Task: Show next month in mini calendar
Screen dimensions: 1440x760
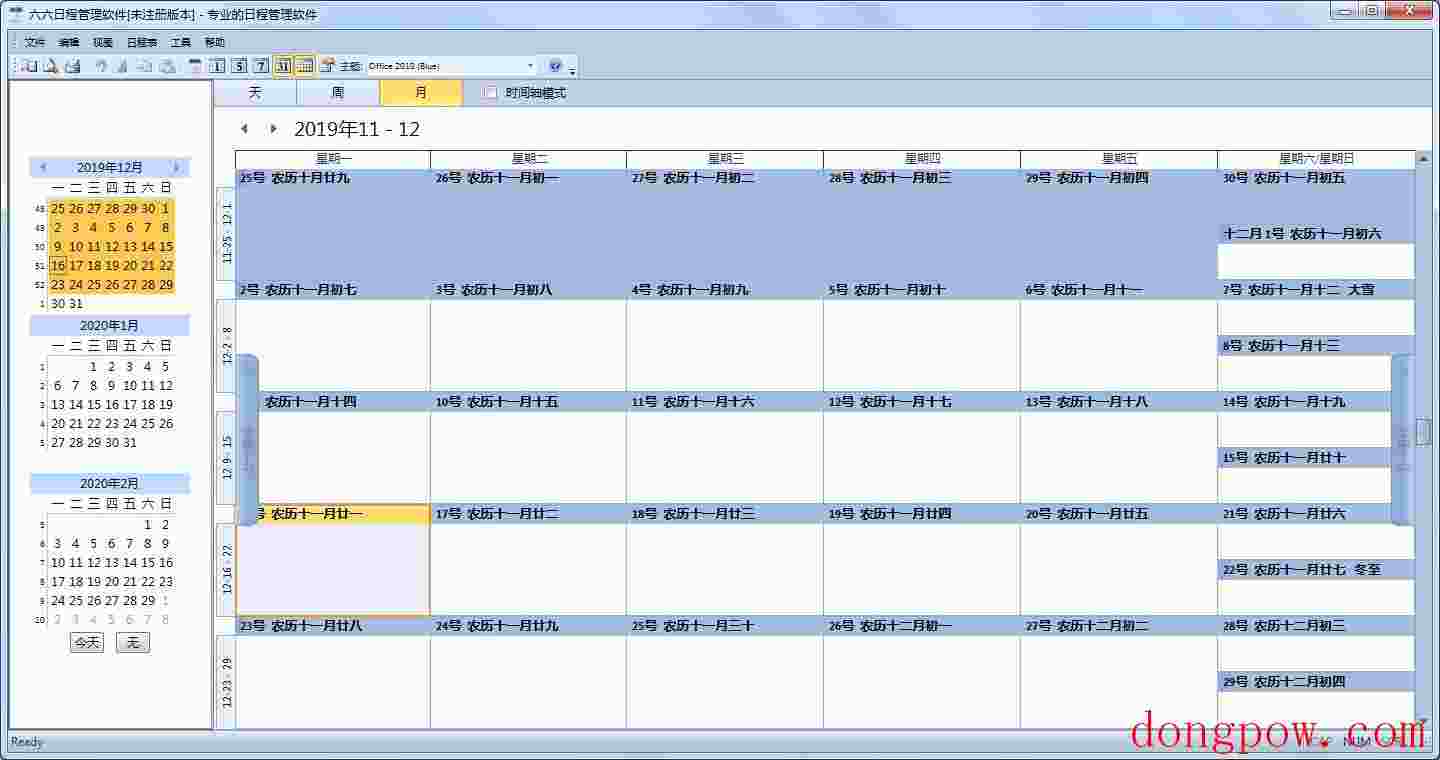Action: (176, 167)
